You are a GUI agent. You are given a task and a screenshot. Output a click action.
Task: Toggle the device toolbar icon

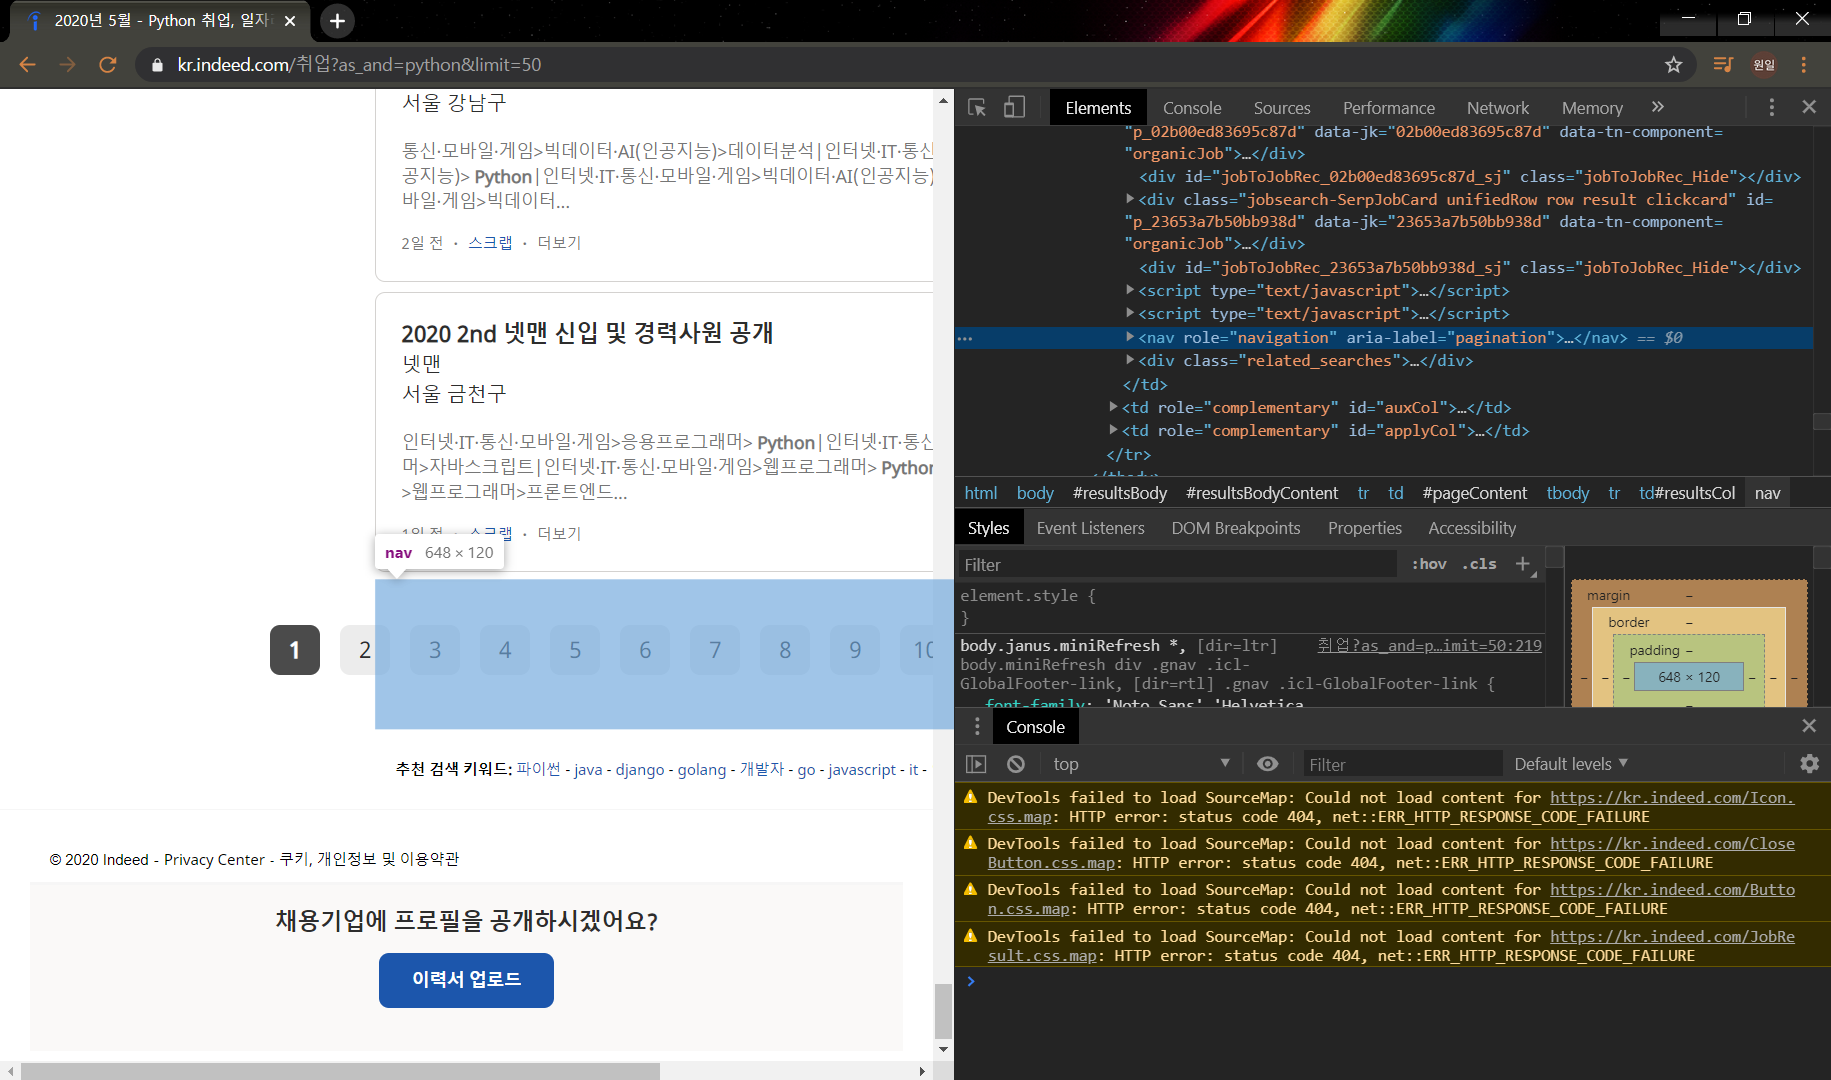tap(1014, 107)
